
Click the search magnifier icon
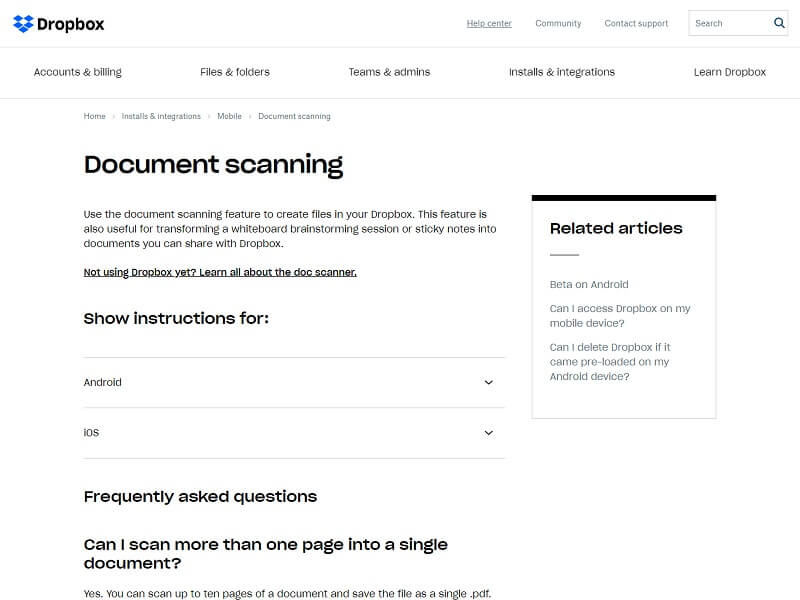pyautogui.click(x=779, y=23)
